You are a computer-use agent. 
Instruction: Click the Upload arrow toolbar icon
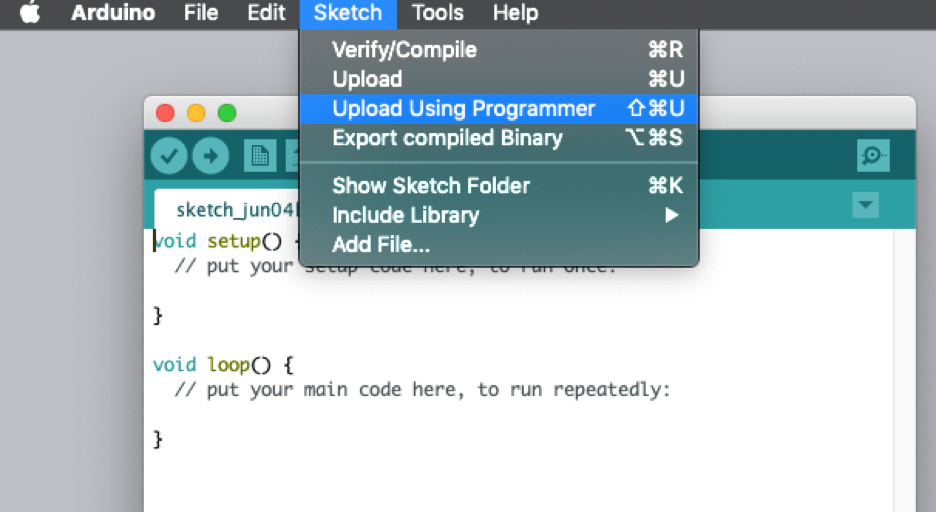coord(210,156)
